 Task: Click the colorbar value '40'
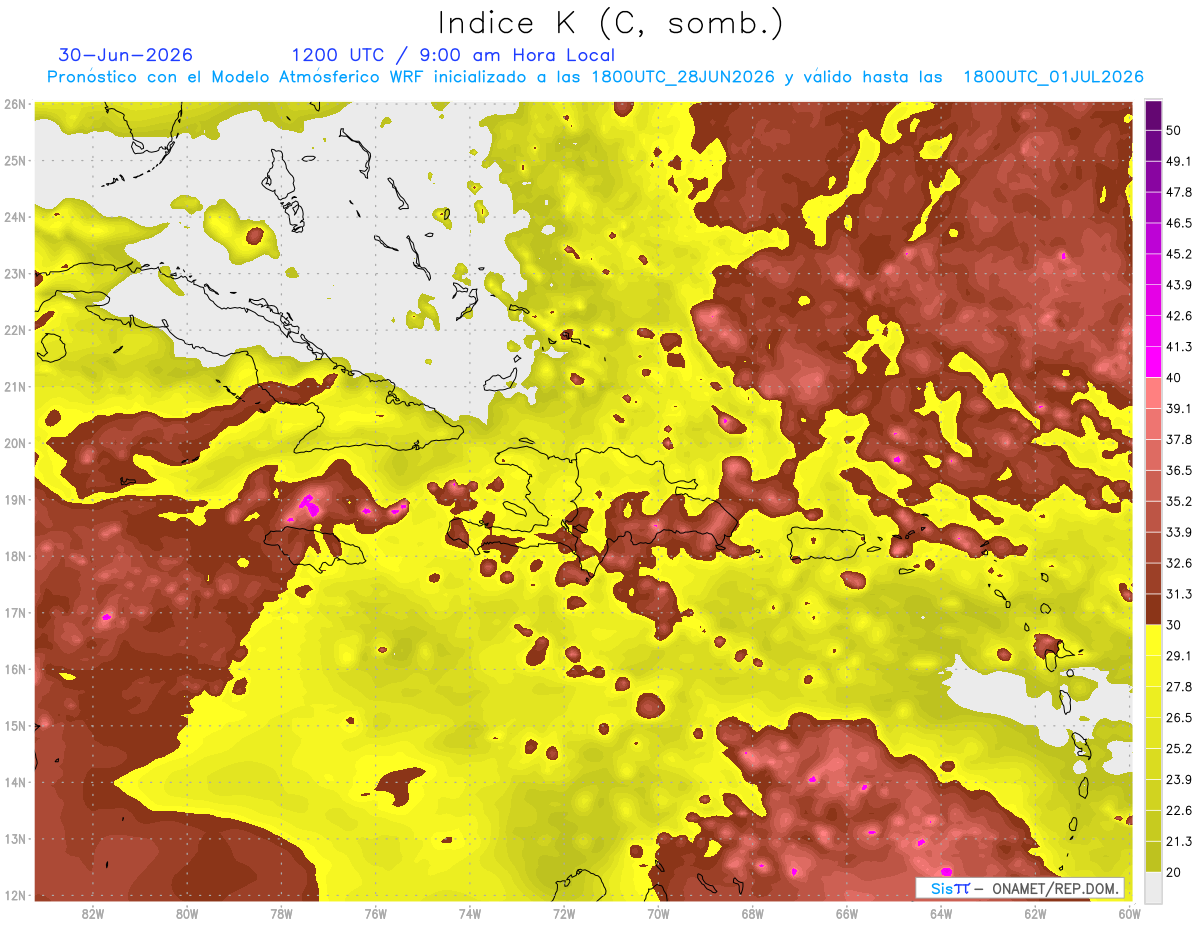(x=1176, y=378)
